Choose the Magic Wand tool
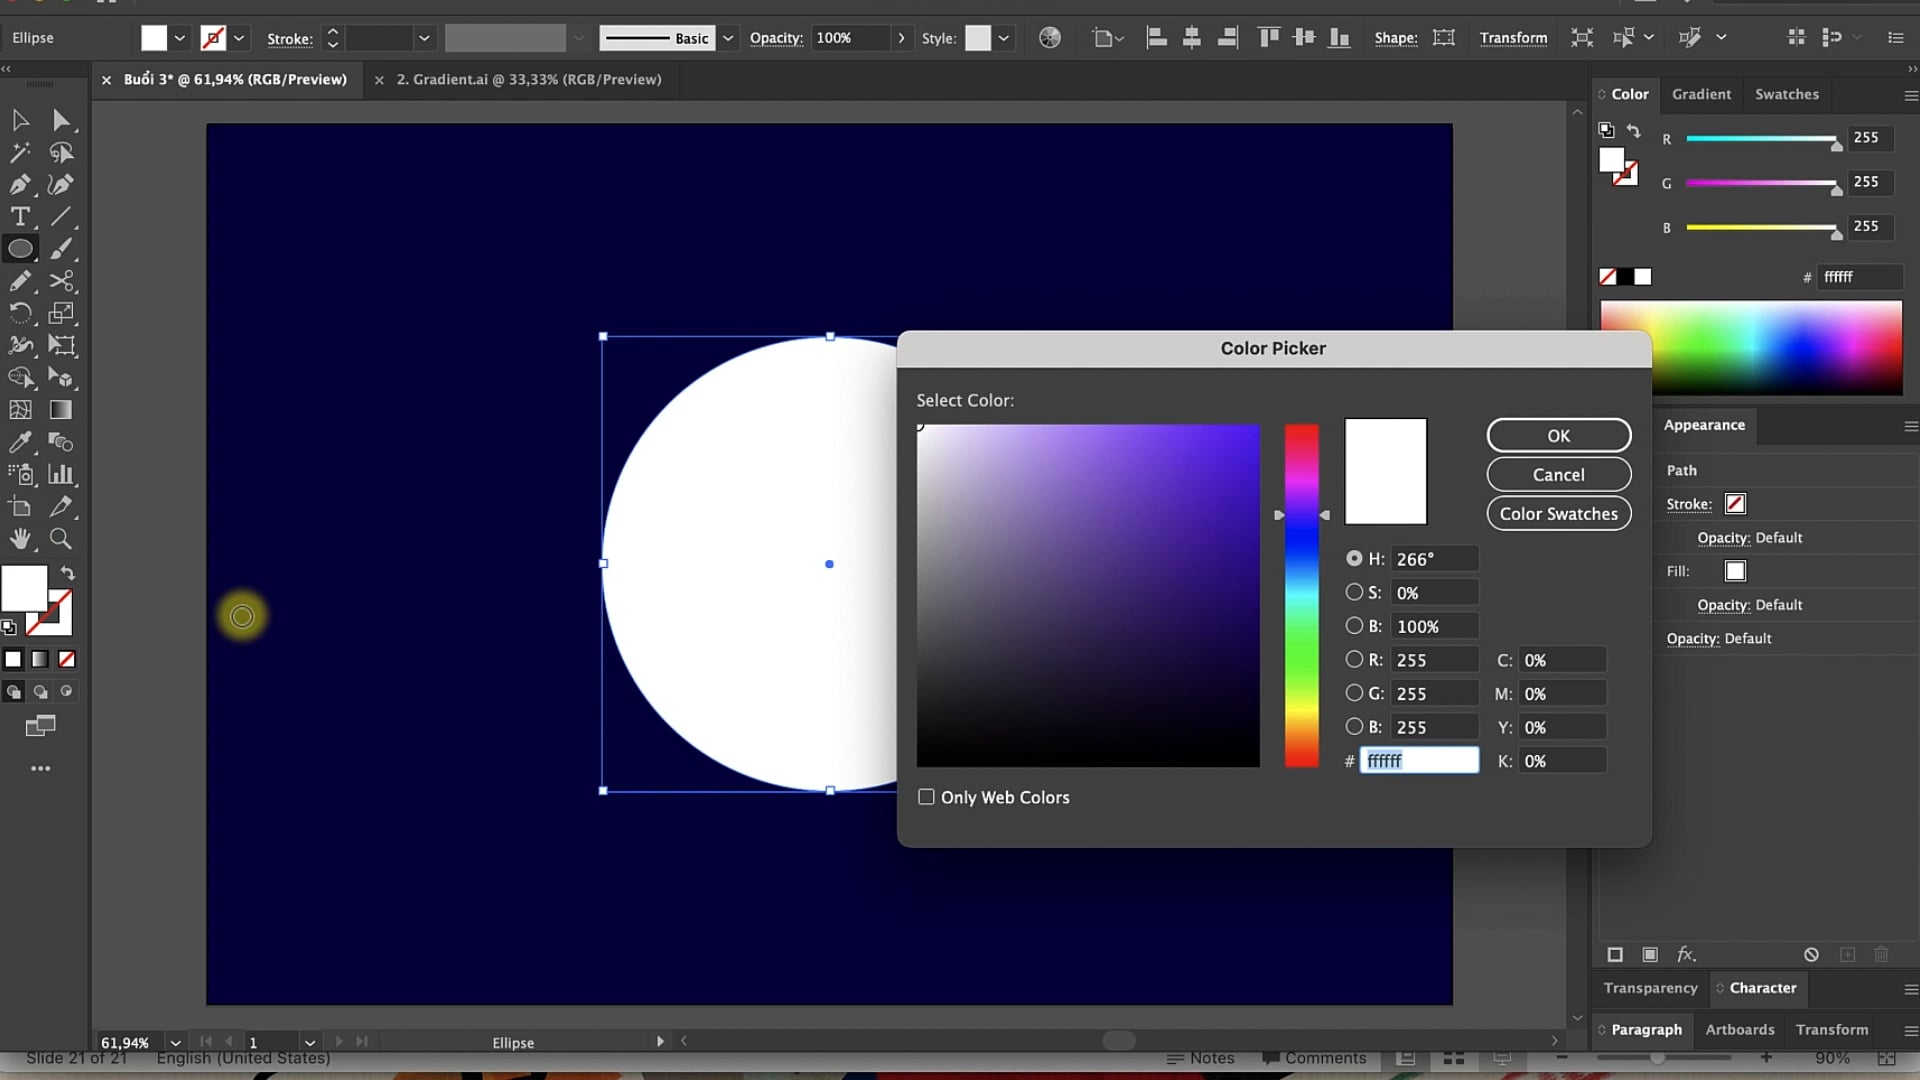 20,153
